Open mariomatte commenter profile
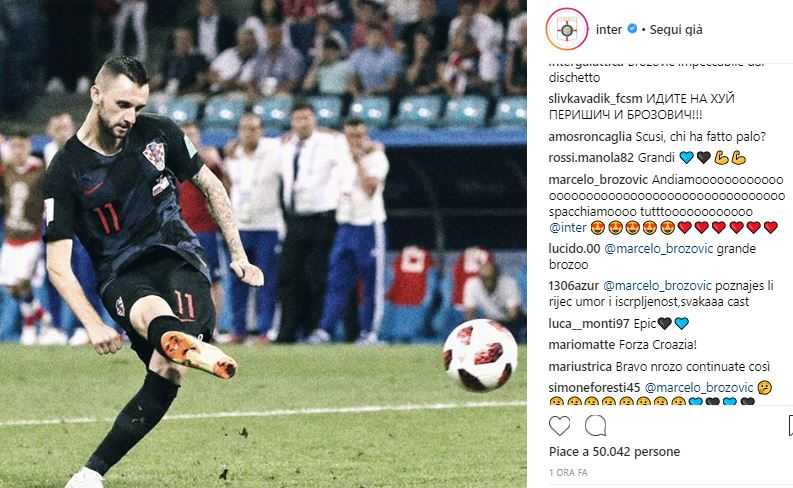This screenshot has width=793, height=488. pyautogui.click(x=582, y=345)
